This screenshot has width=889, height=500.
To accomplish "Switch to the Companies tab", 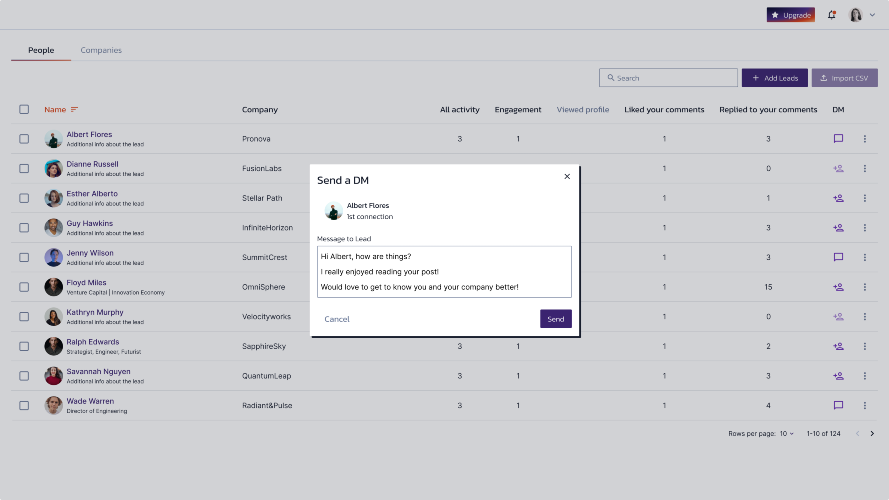I will click(101, 50).
